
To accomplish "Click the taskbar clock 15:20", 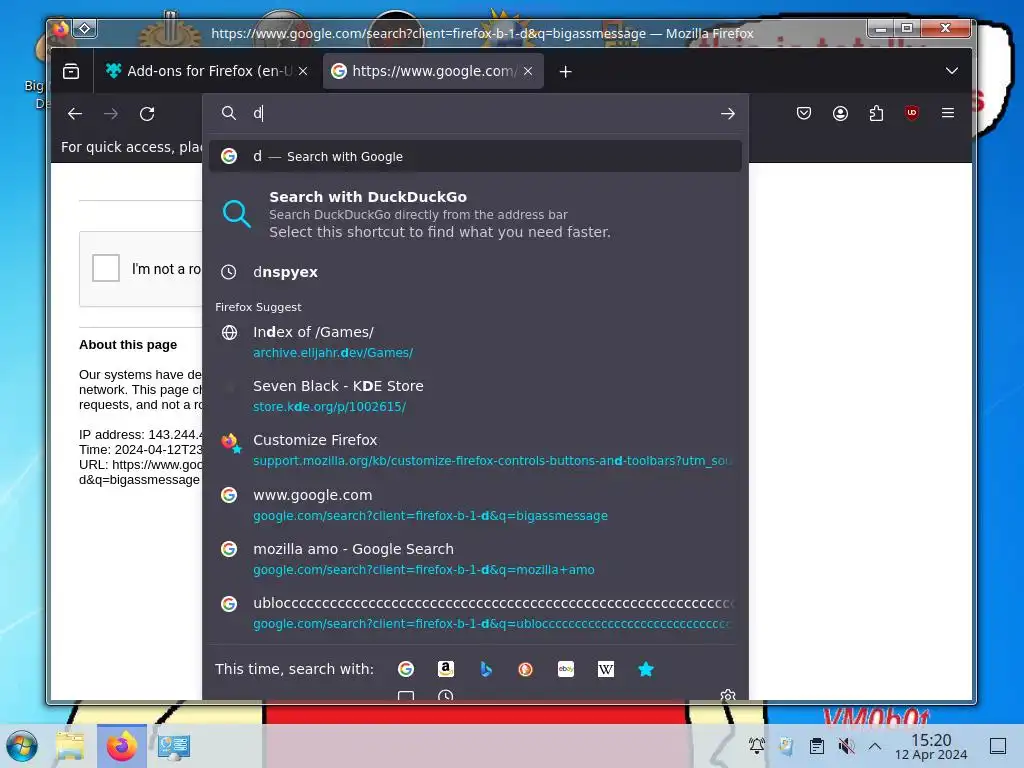I will click(931, 746).
